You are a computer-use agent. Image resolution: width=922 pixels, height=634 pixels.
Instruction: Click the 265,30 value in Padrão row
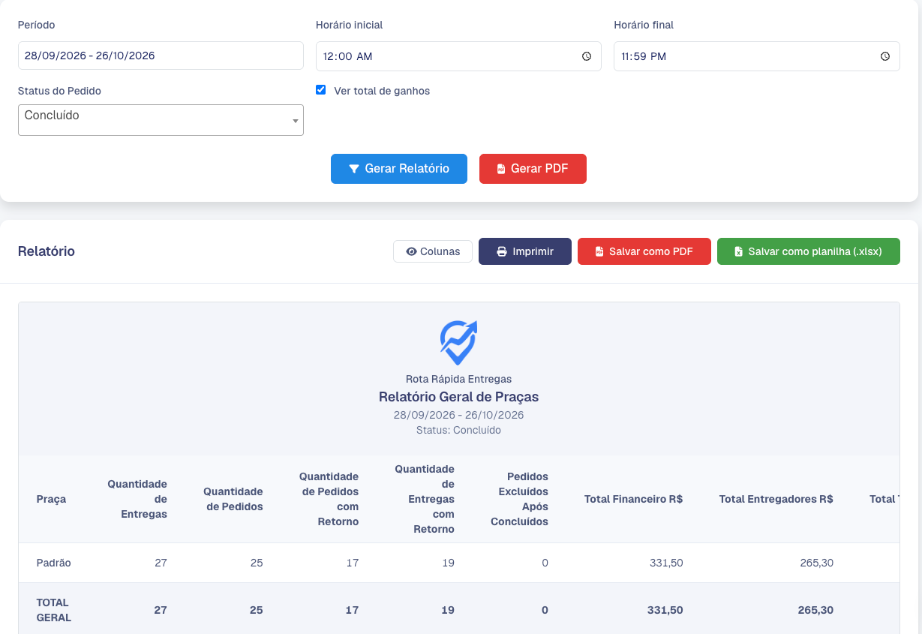[817, 563]
